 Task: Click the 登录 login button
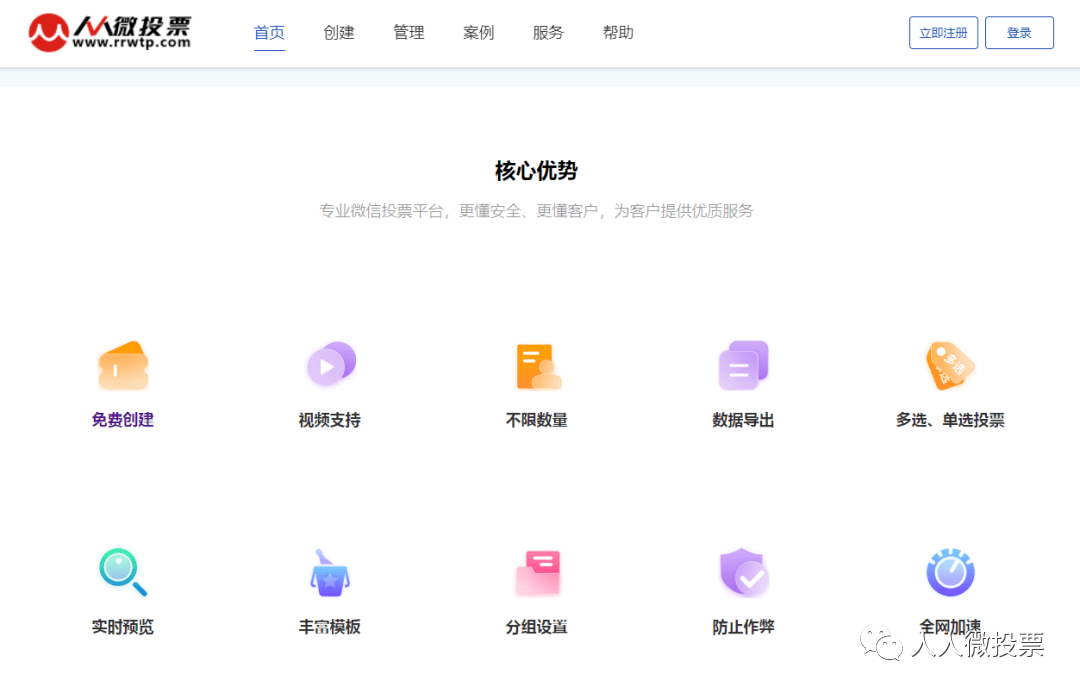point(1019,32)
